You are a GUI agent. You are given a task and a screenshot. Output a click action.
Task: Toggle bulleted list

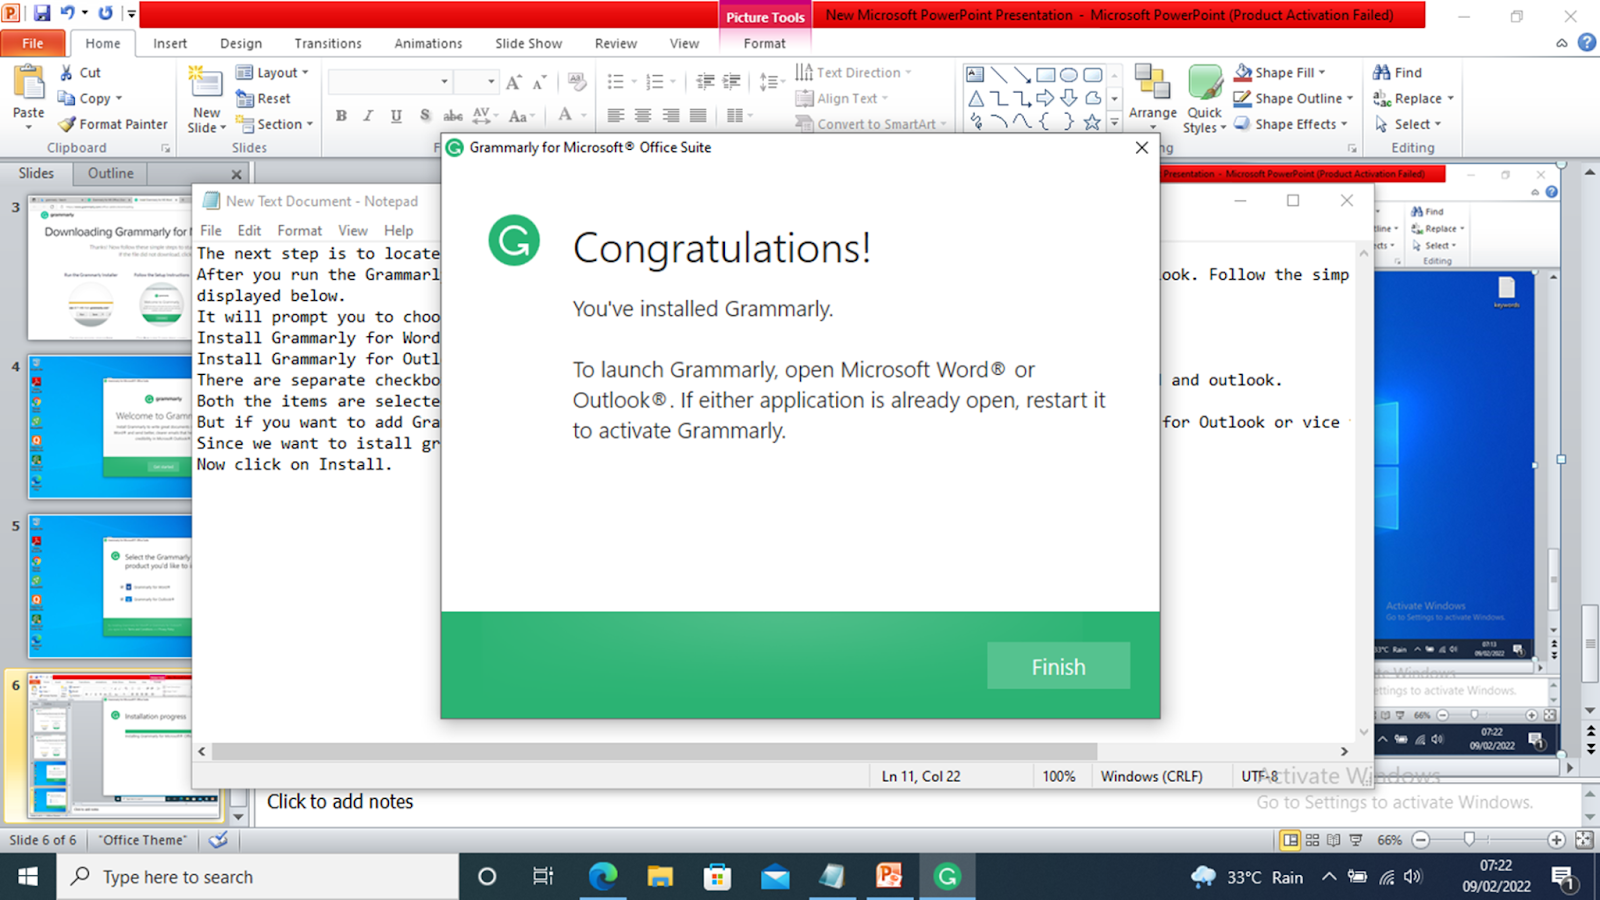[615, 82]
